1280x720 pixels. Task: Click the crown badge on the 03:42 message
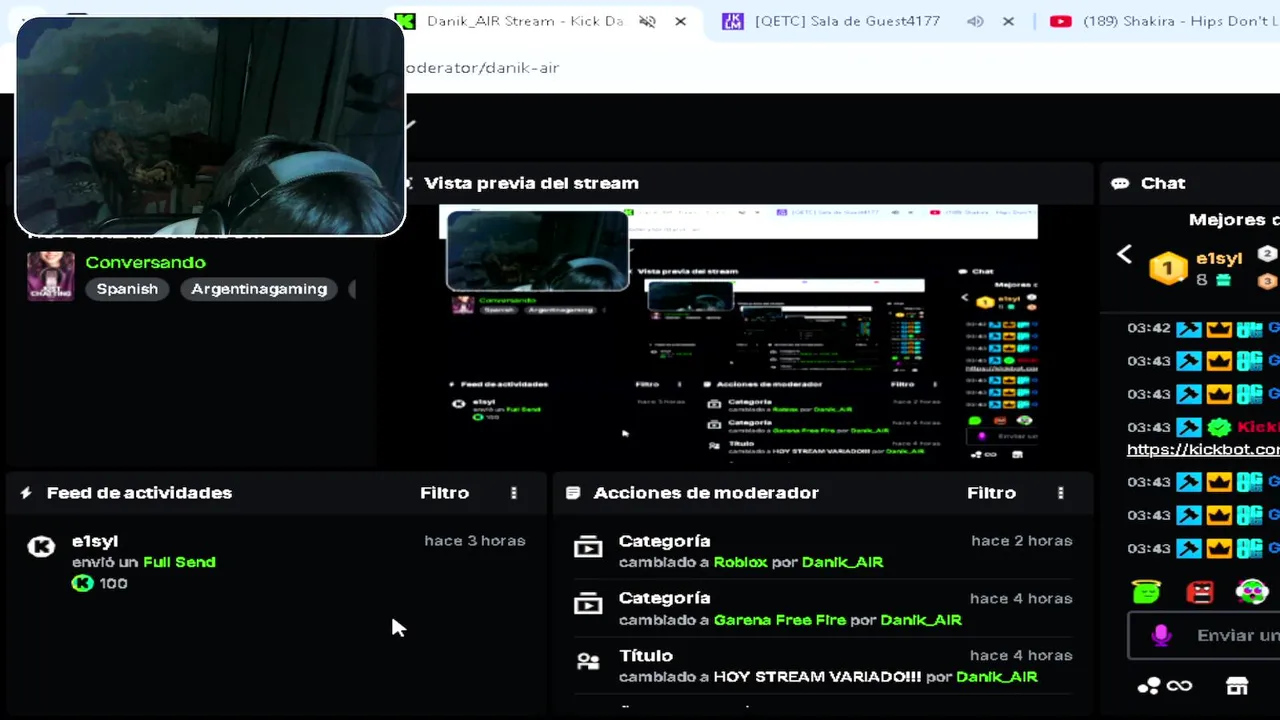1218,329
